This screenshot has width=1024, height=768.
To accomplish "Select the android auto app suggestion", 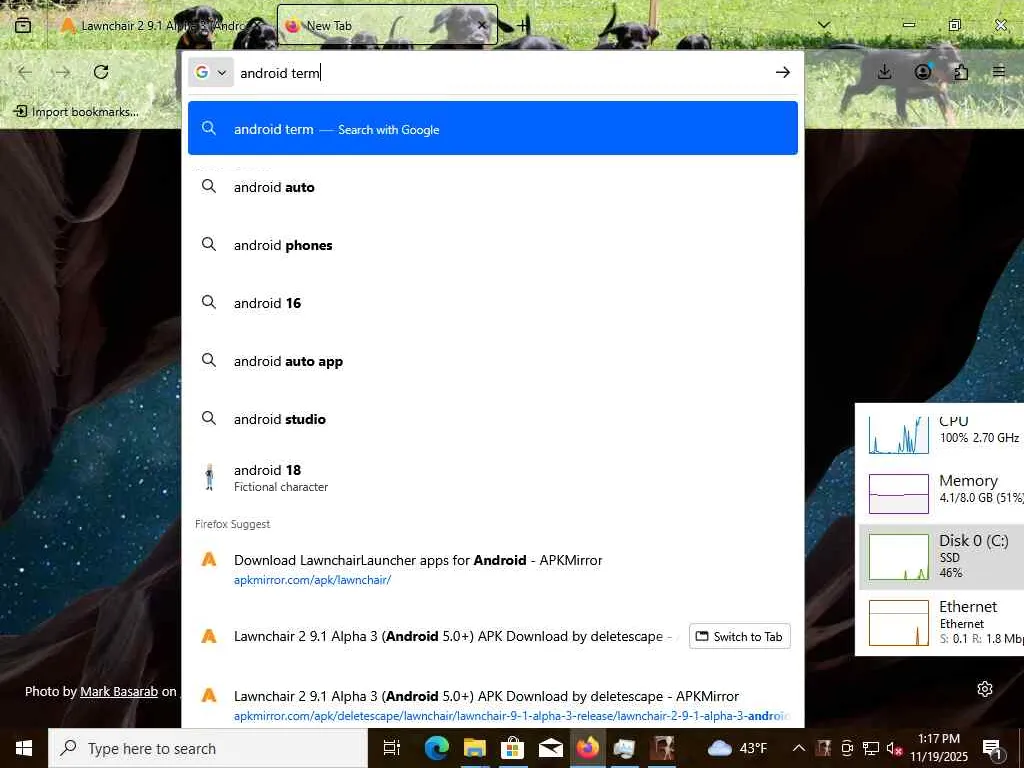I will (492, 361).
